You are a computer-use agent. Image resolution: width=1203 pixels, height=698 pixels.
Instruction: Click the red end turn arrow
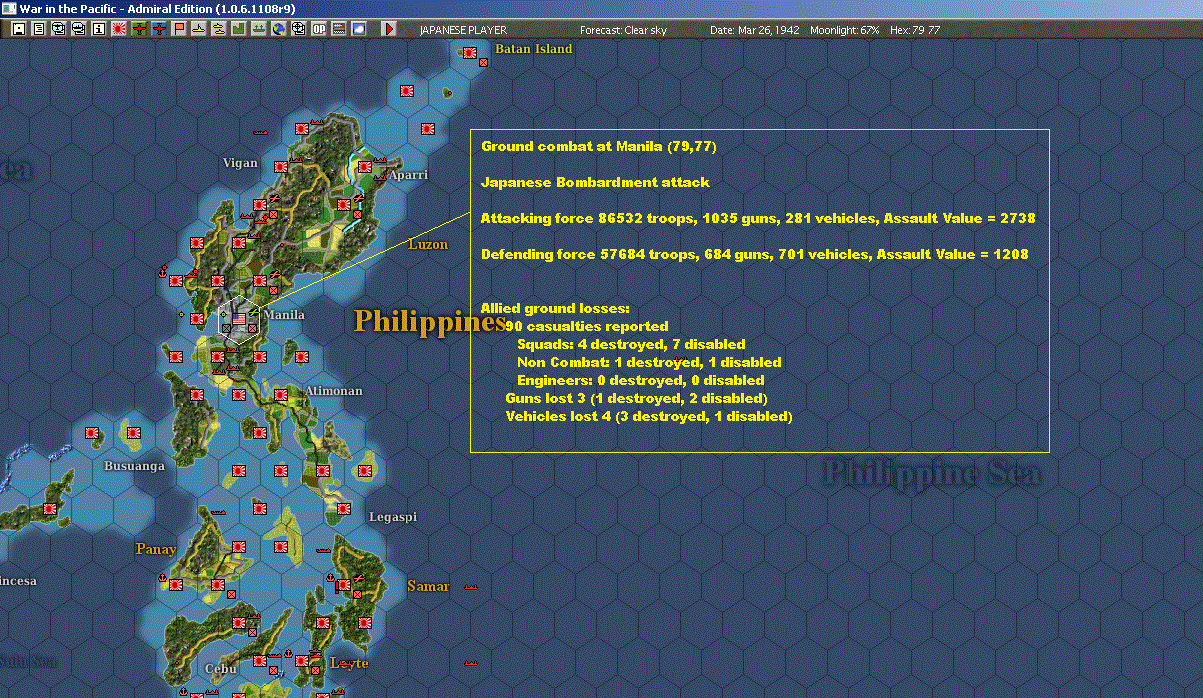click(390, 29)
